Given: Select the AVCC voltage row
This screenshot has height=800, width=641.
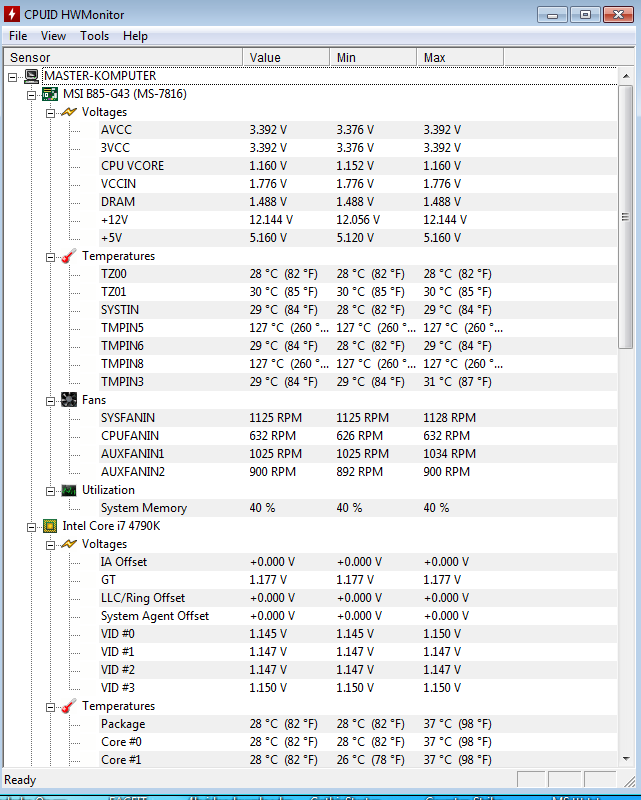Looking at the screenshot, I should pyautogui.click(x=358, y=130).
